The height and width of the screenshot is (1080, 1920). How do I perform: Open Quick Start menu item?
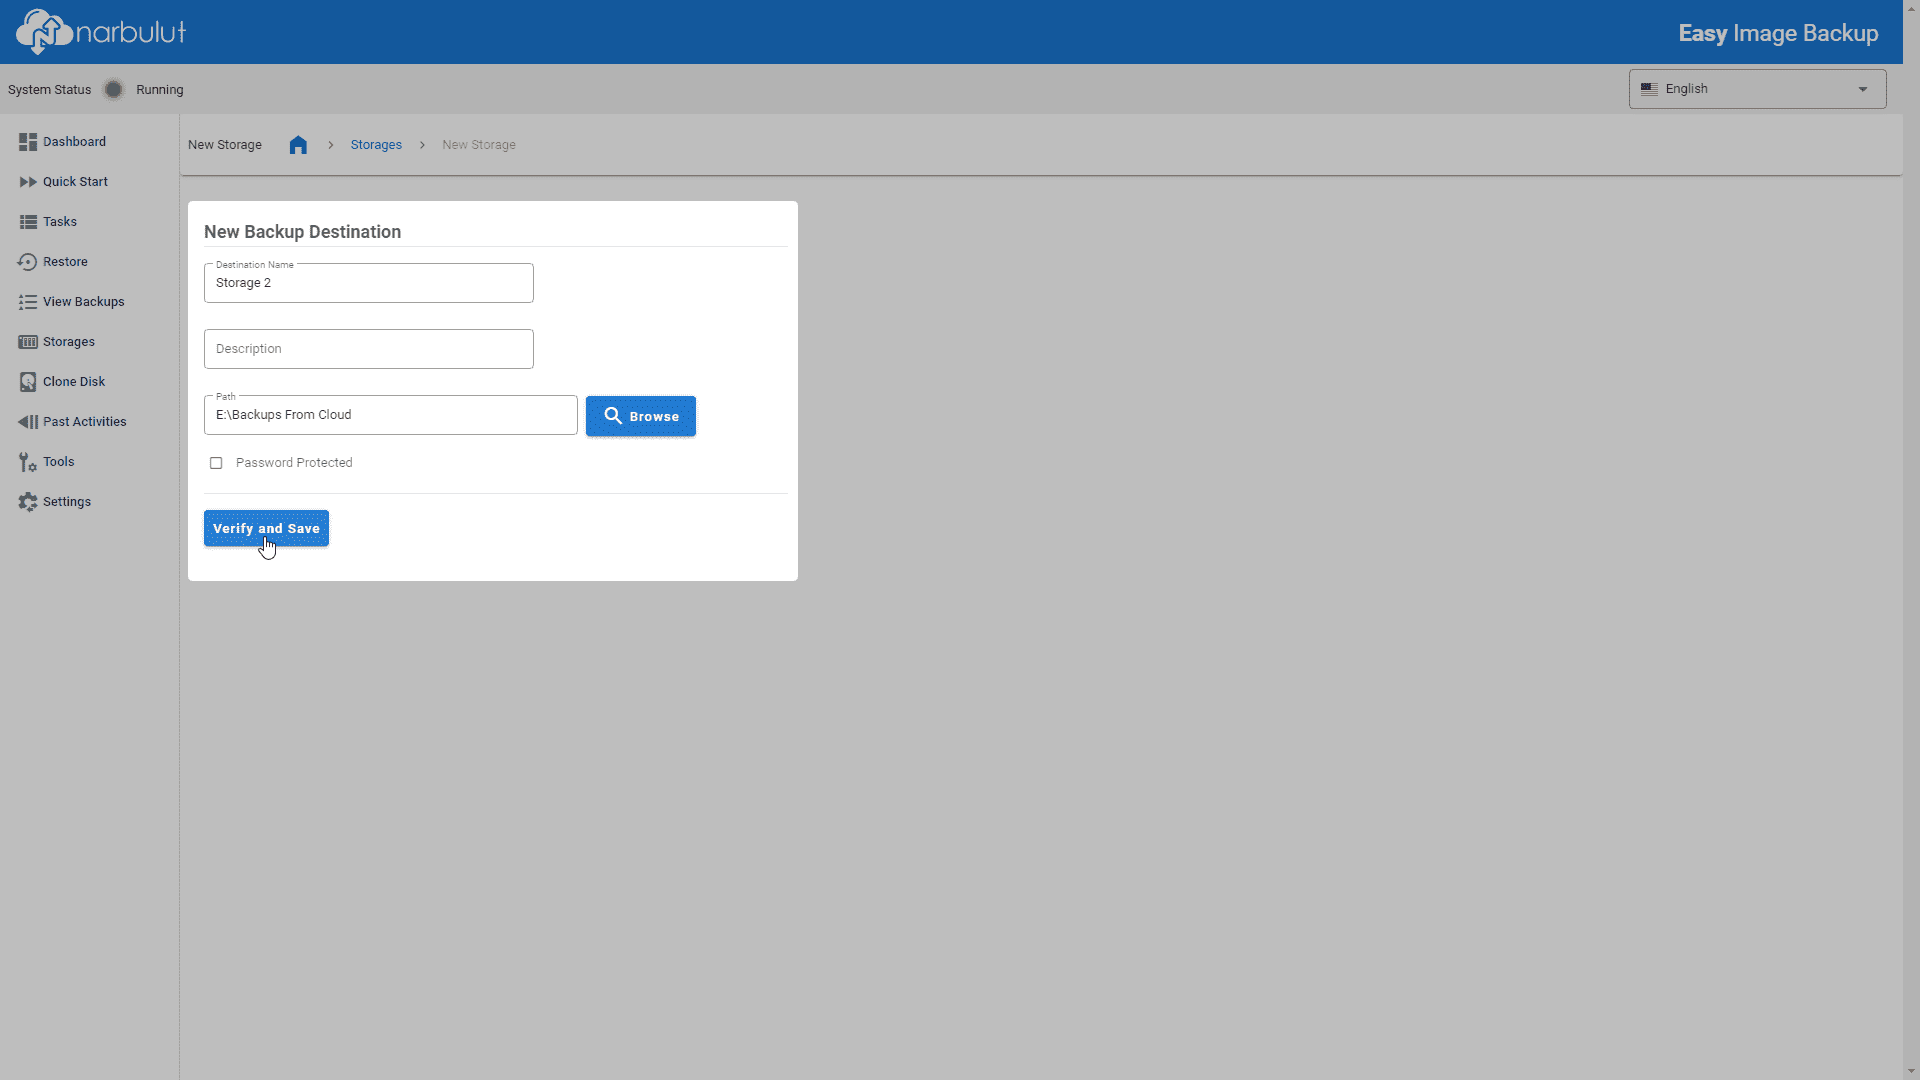click(x=75, y=182)
